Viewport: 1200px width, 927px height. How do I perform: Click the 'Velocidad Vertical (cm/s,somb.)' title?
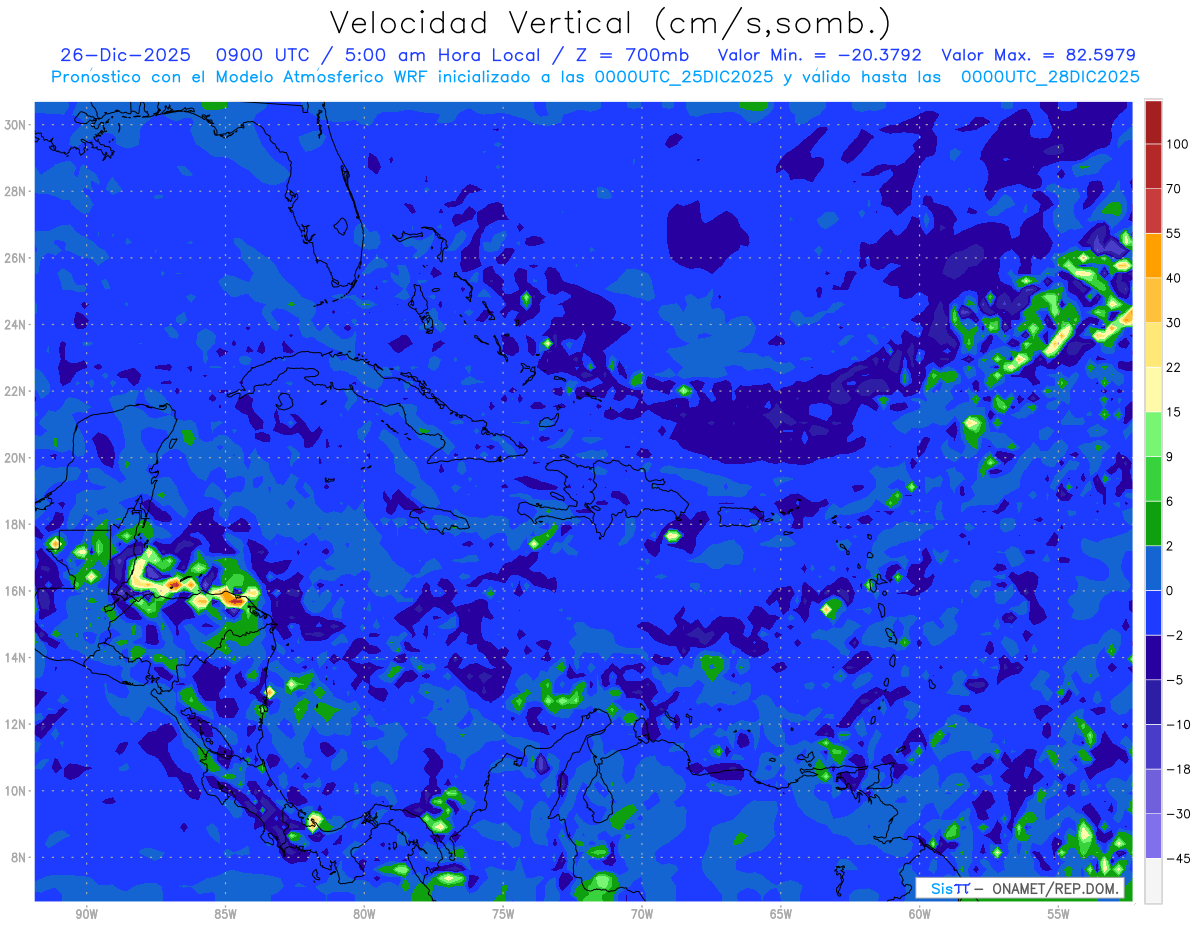610,23
